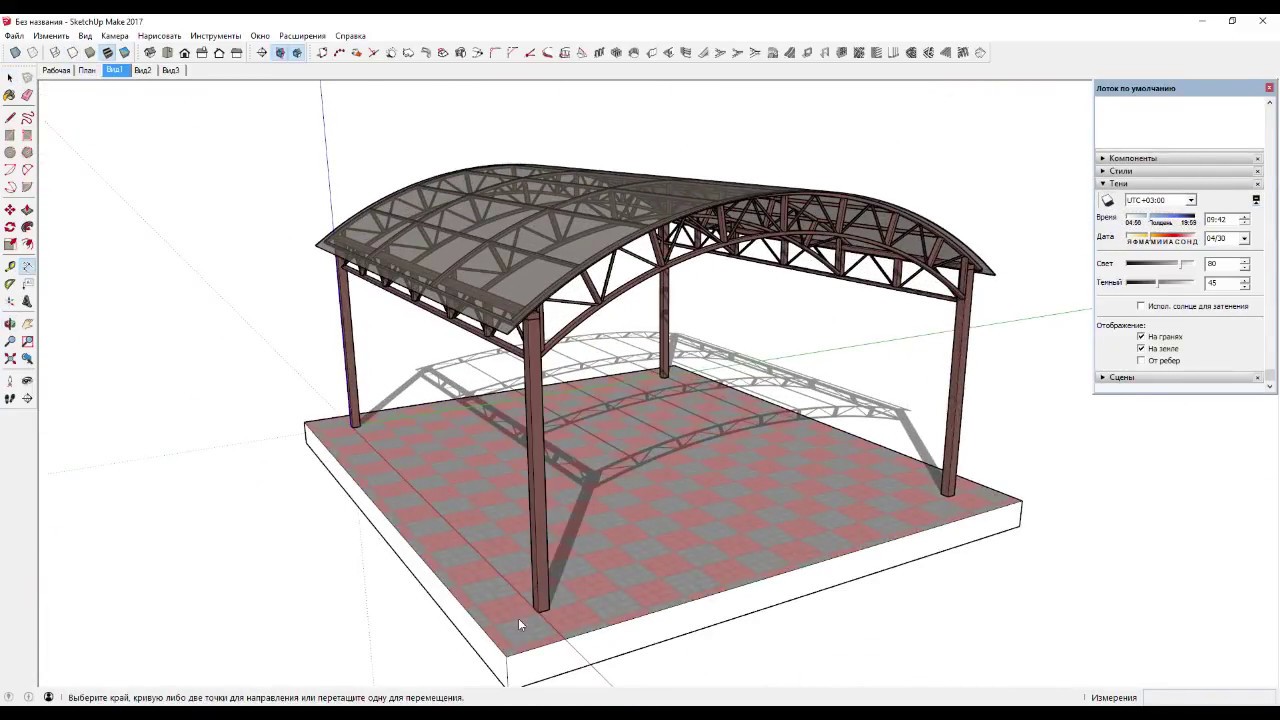
Task: Toggle shadow details expand button
Action: point(1256,200)
